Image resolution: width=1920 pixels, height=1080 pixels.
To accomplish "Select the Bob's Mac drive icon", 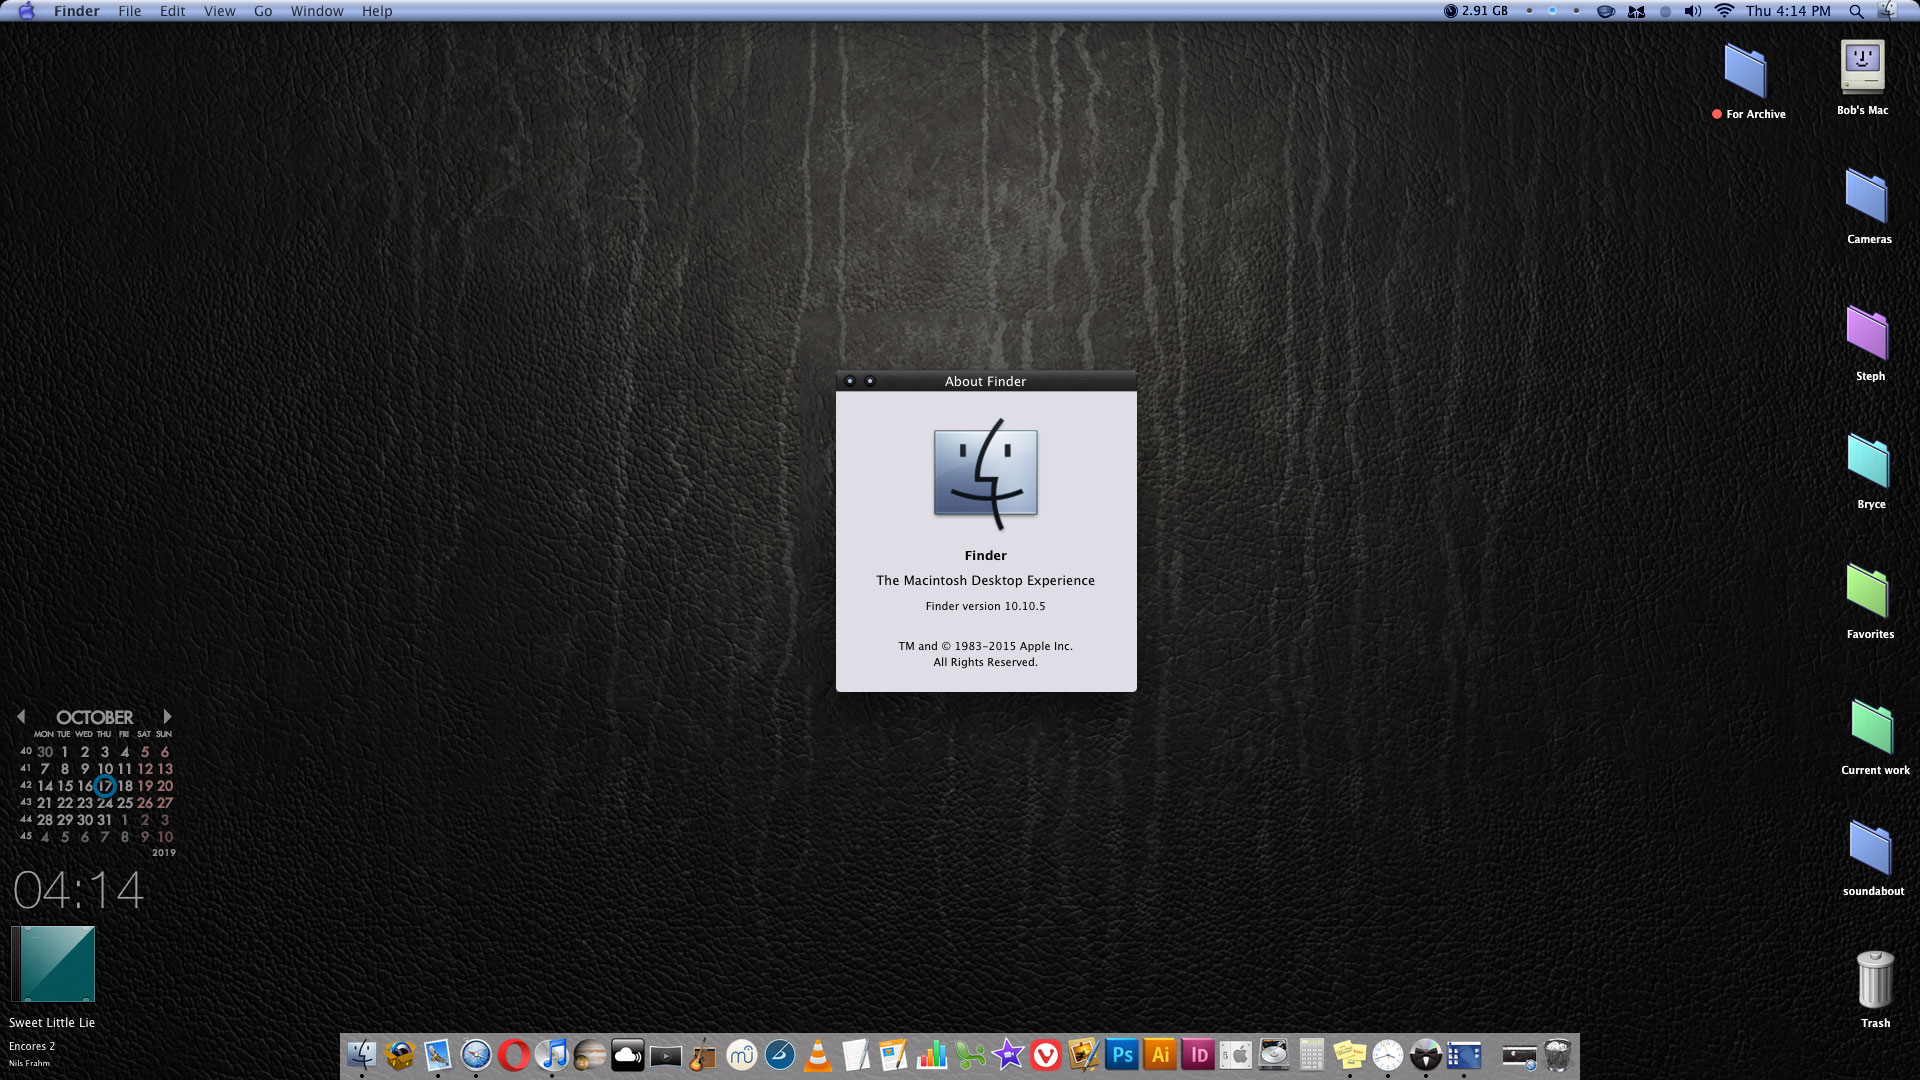I will [x=1862, y=68].
